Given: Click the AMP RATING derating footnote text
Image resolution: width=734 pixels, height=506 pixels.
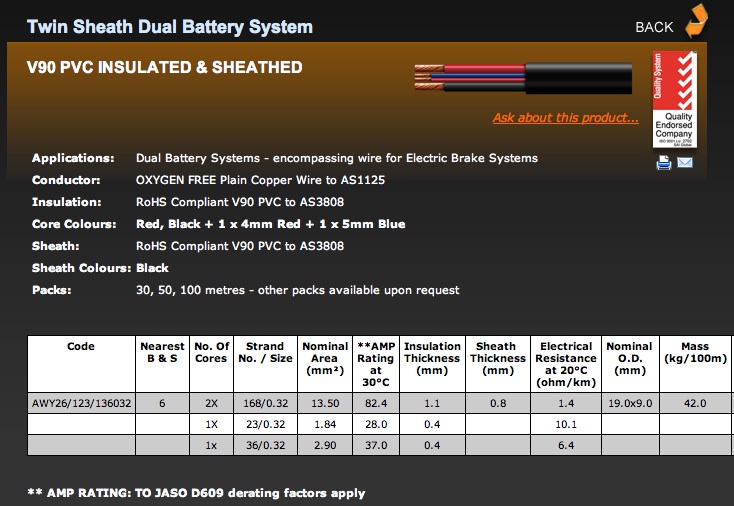Looking at the screenshot, I should [x=196, y=493].
